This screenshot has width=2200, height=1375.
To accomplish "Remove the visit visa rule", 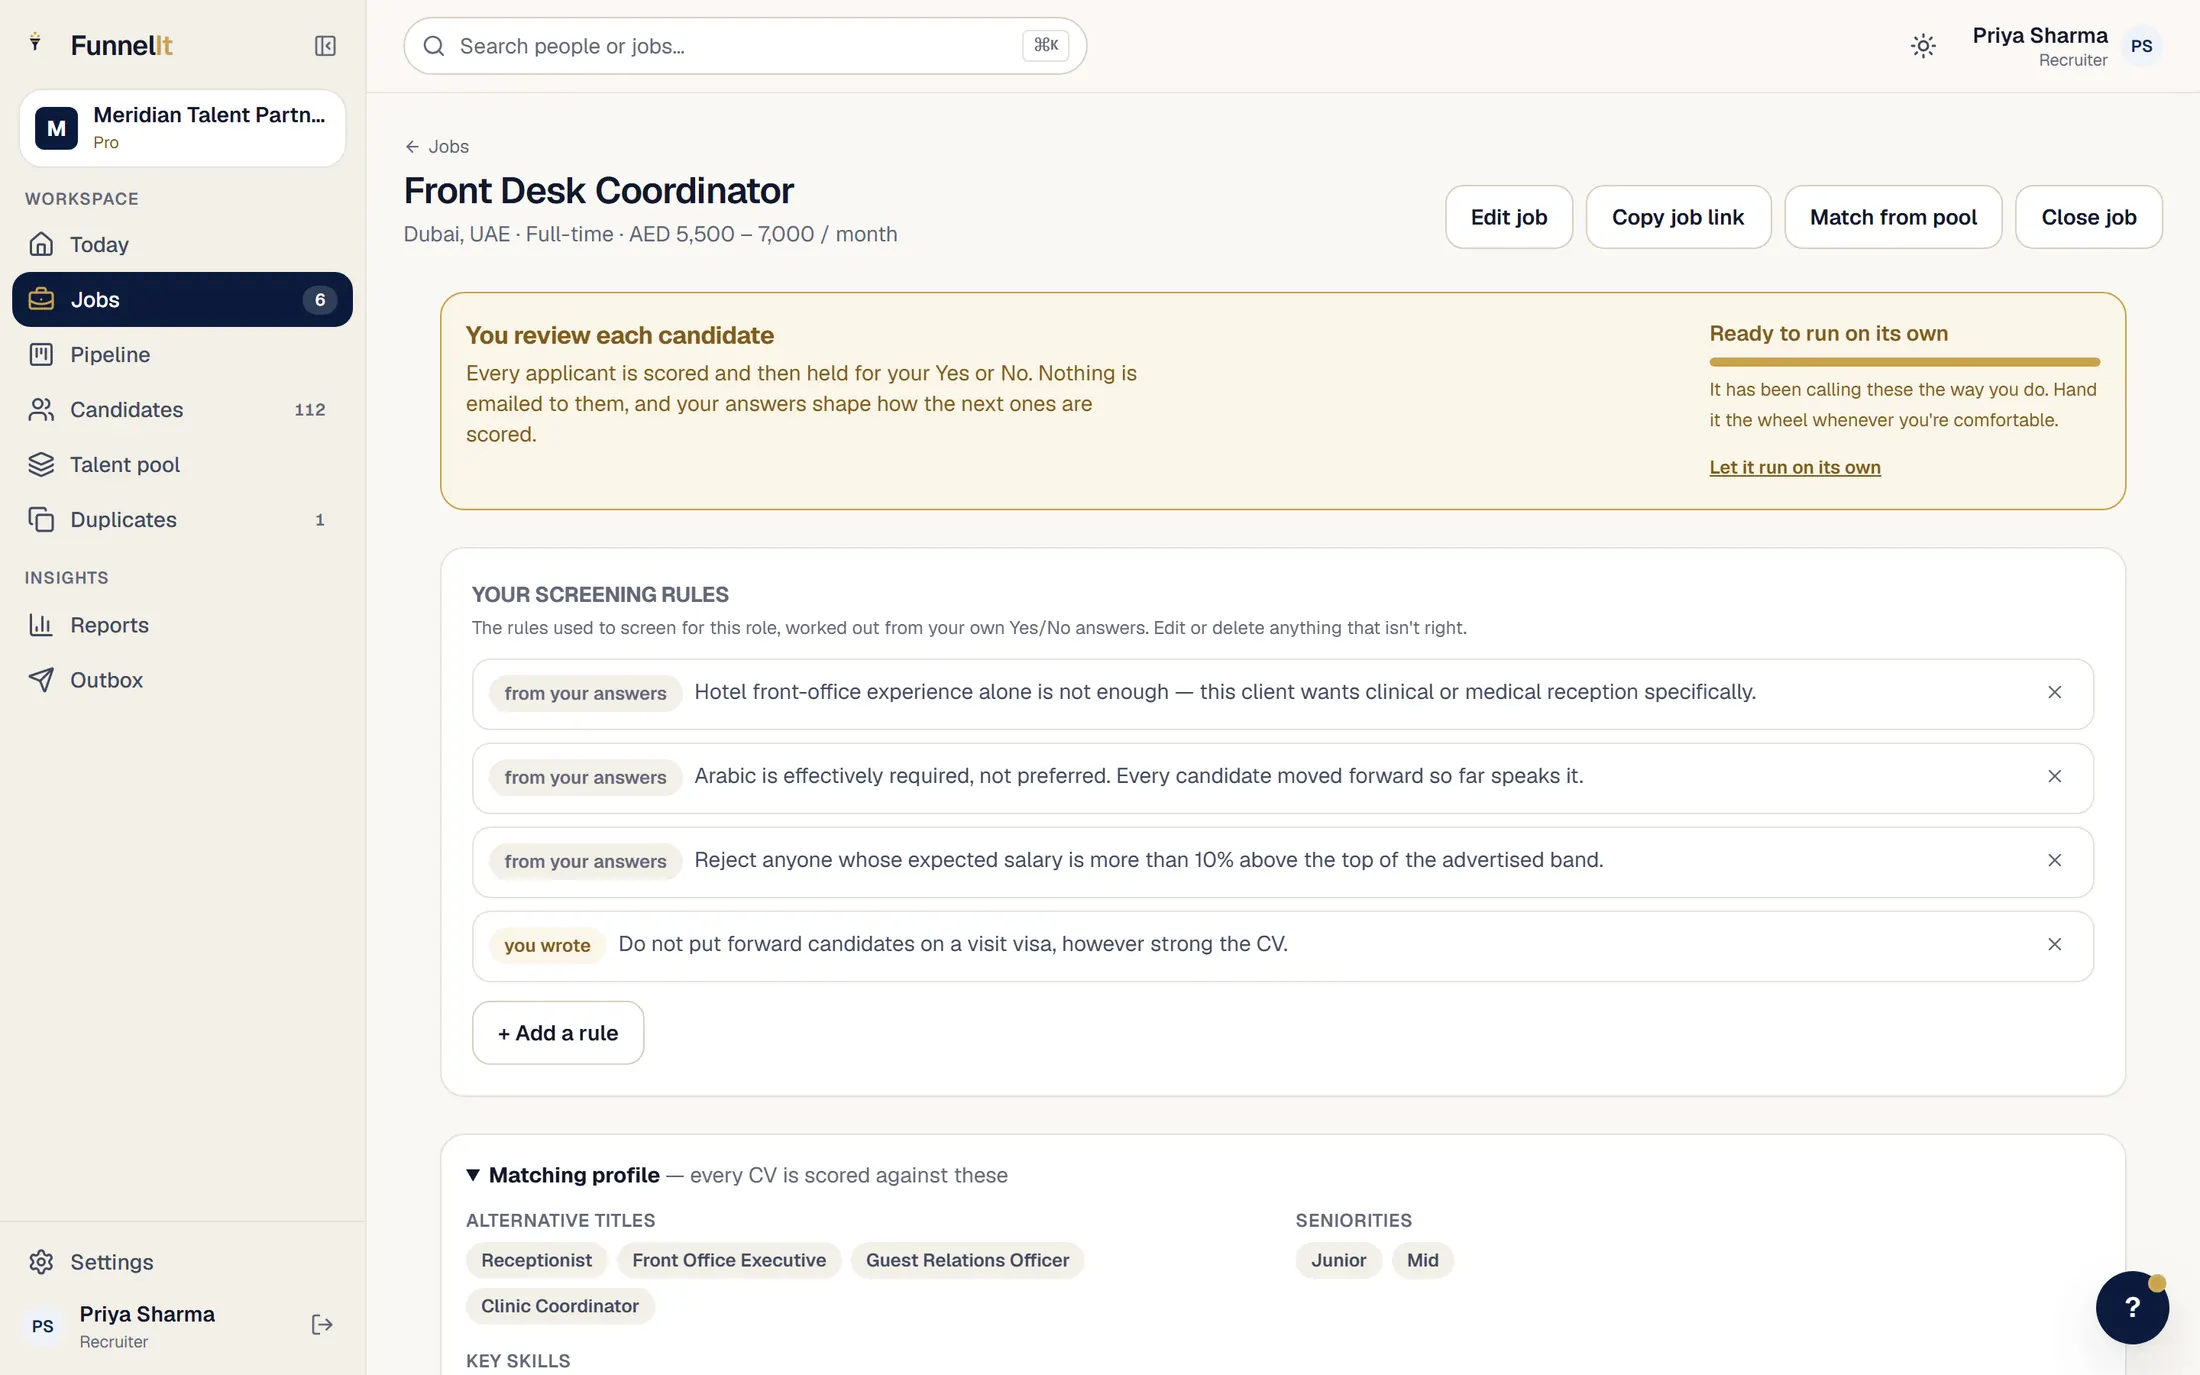I will [2054, 944].
